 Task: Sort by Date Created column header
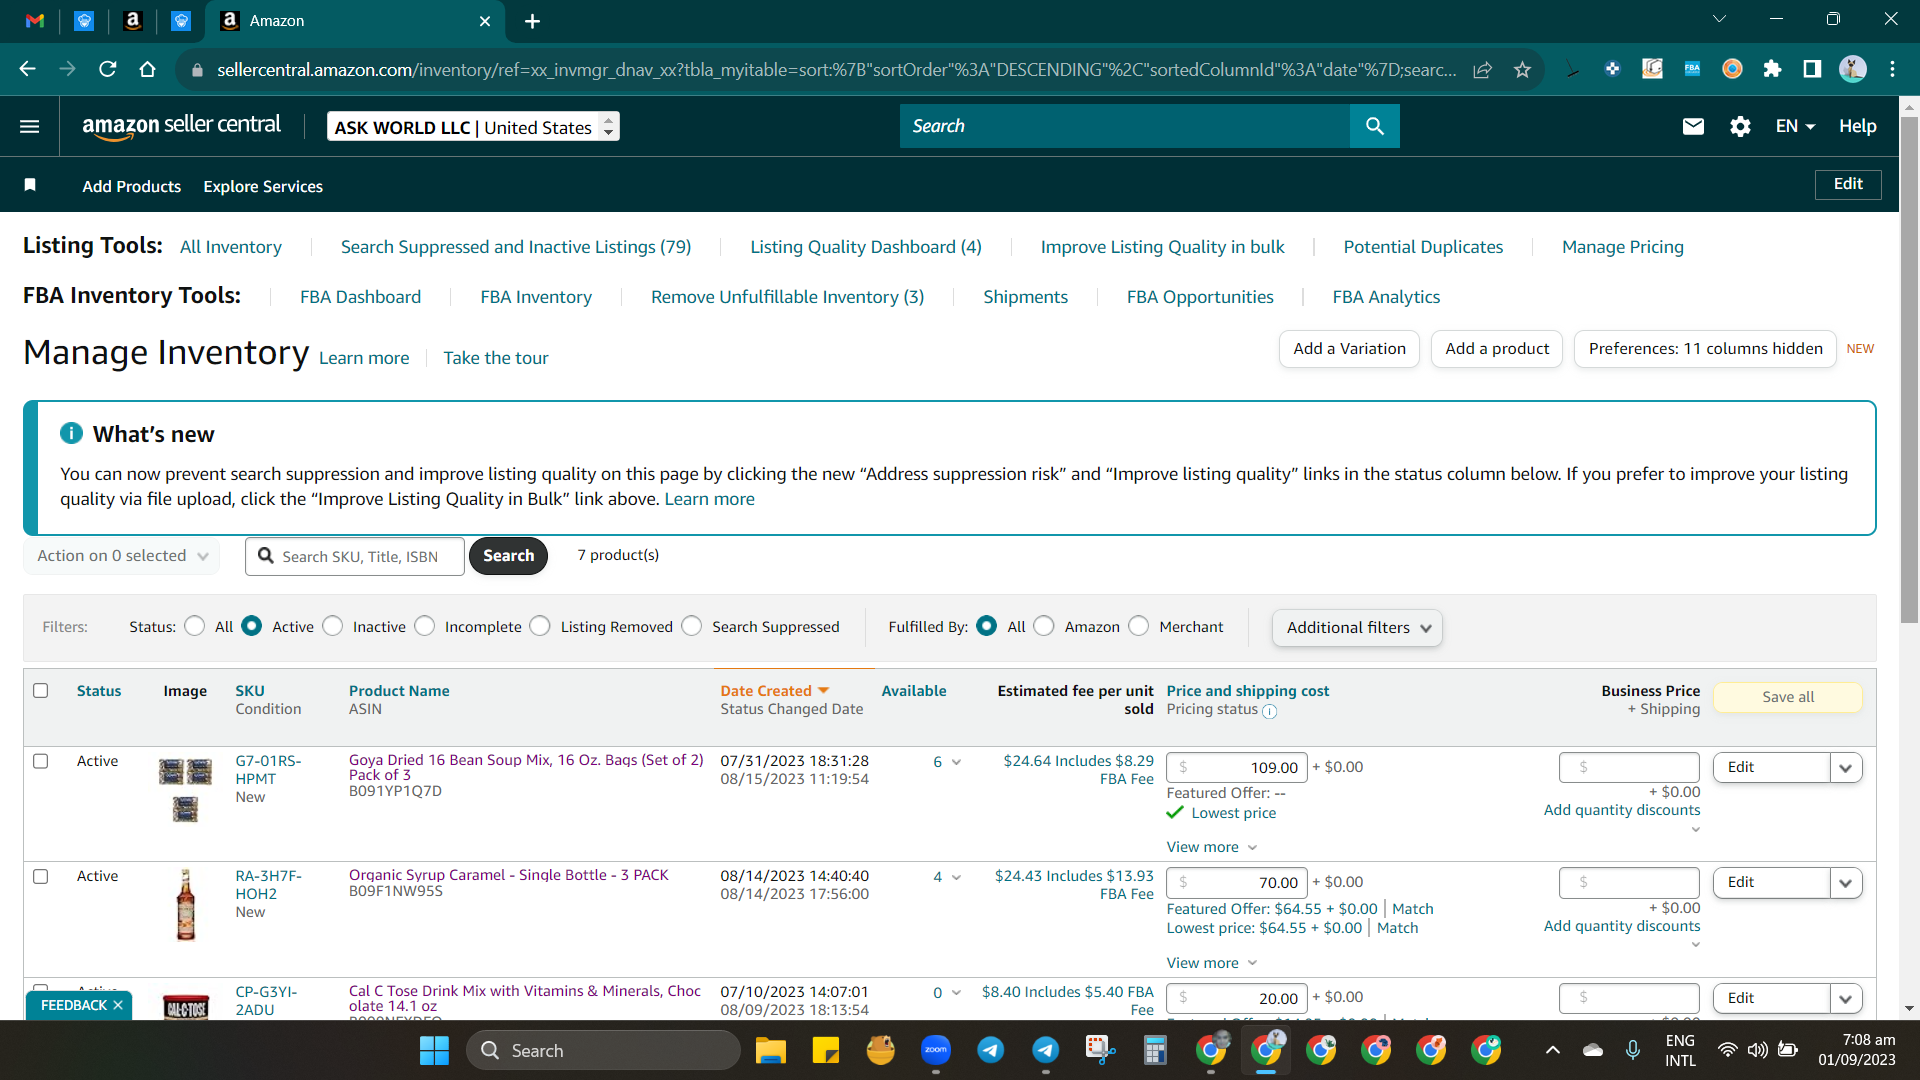coord(775,691)
